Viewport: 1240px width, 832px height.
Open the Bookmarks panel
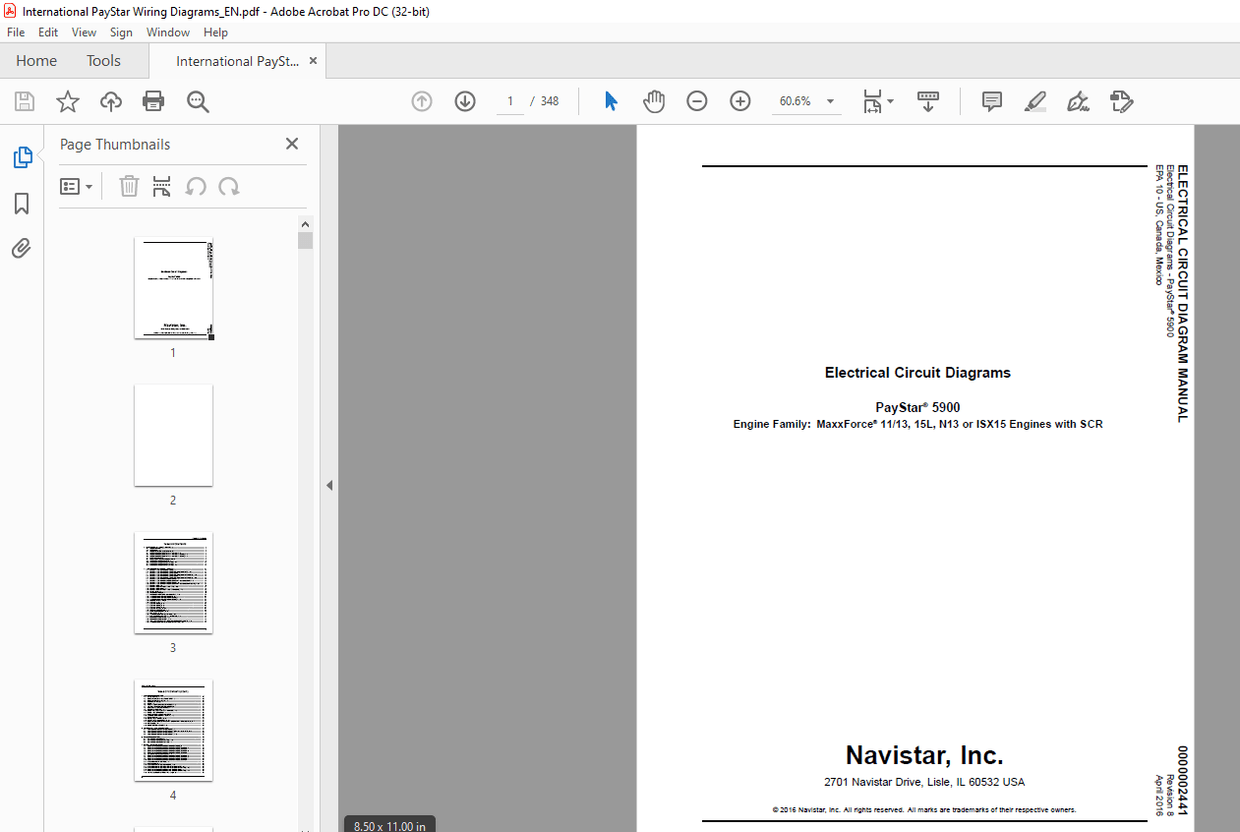click(22, 203)
